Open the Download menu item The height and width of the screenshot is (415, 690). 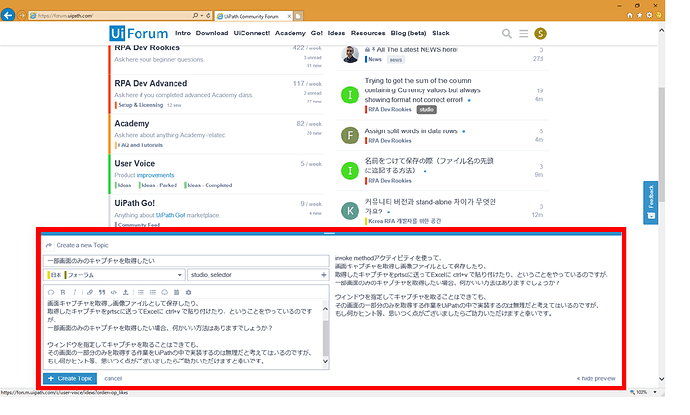click(212, 33)
